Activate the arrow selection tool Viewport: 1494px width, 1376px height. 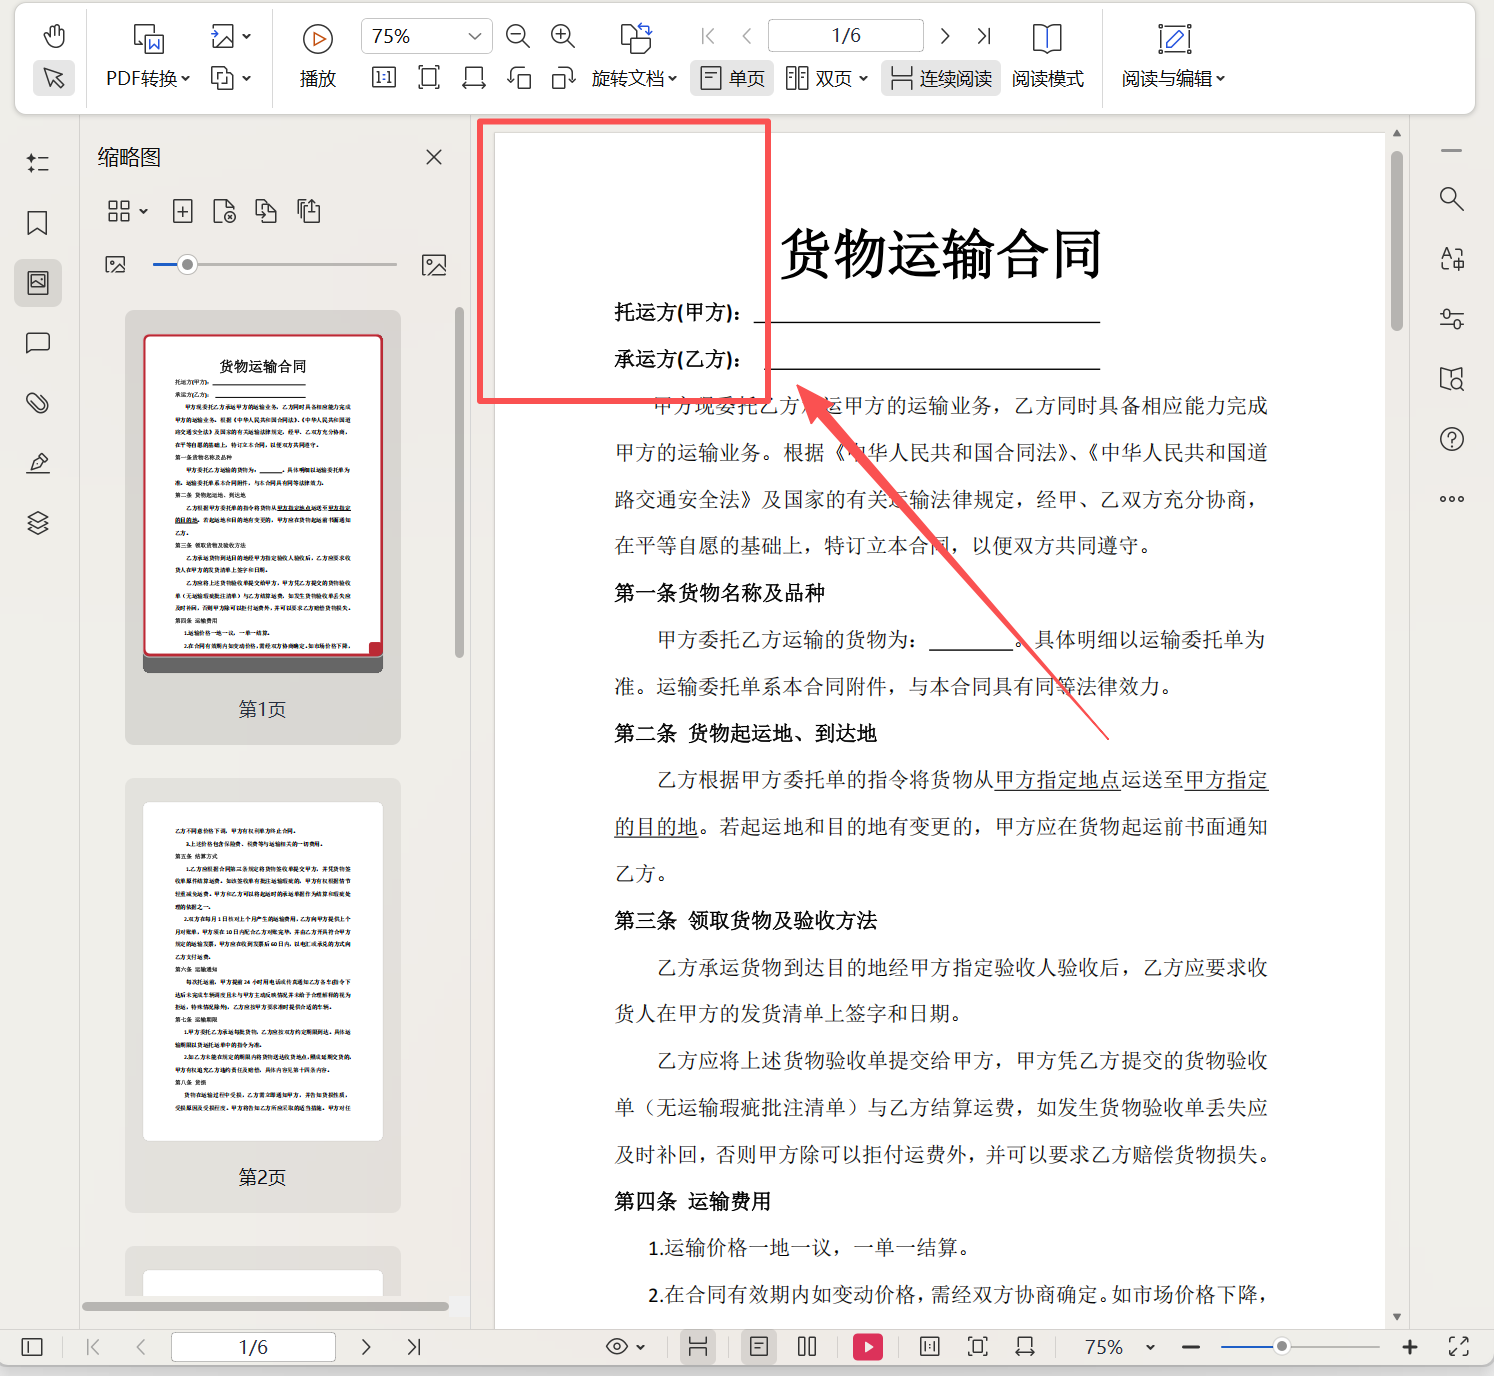pyautogui.click(x=54, y=78)
